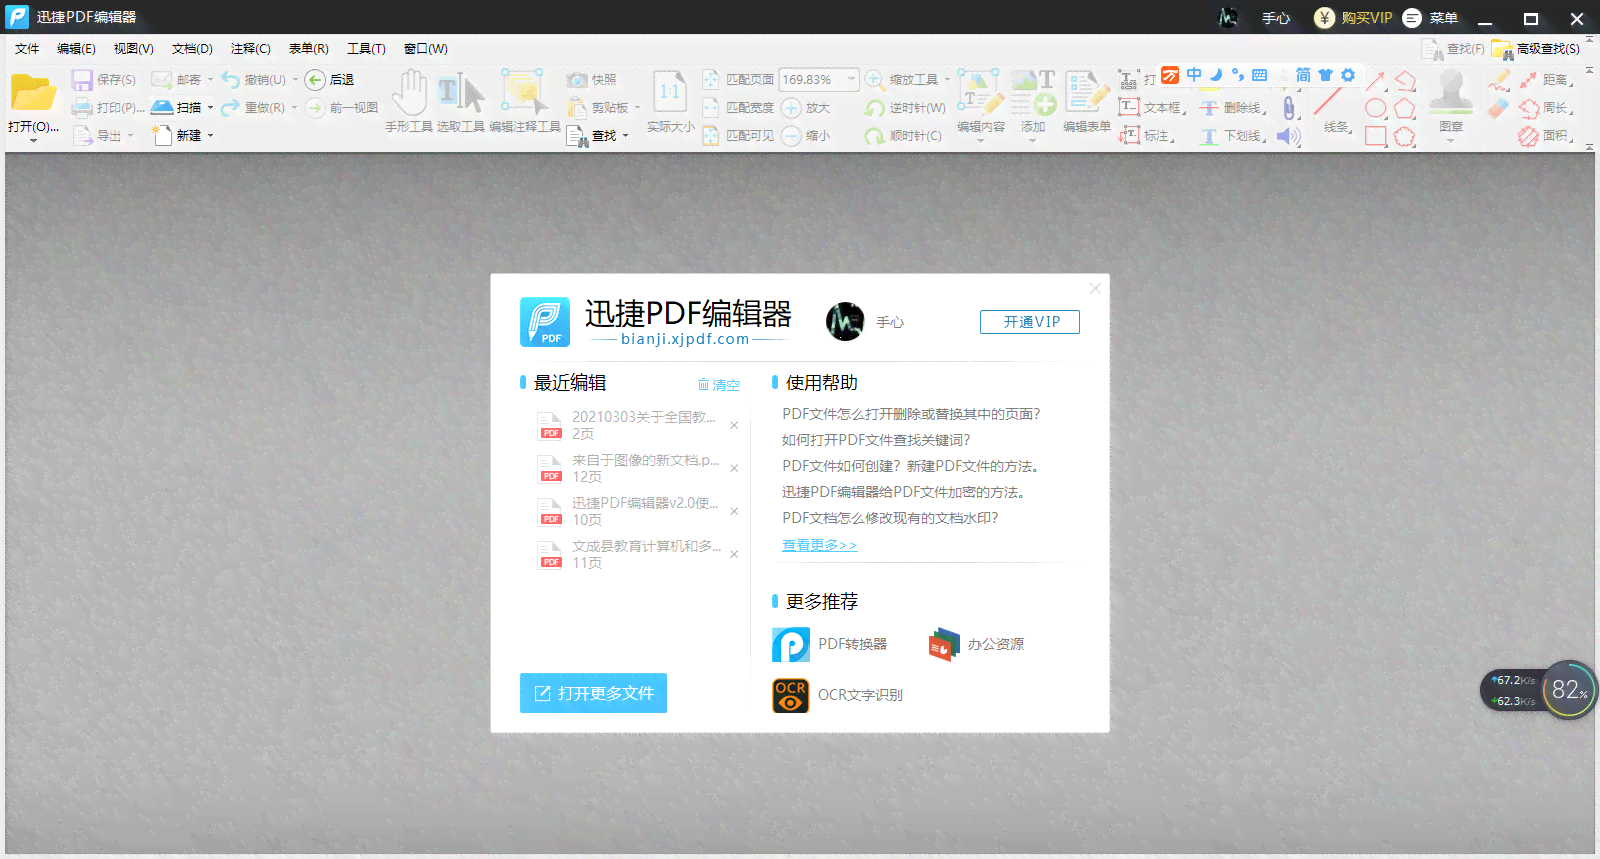This screenshot has height=859, width=1600.
Task: Expand the Stamp (图章) dropdown arrow
Action: (1451, 141)
